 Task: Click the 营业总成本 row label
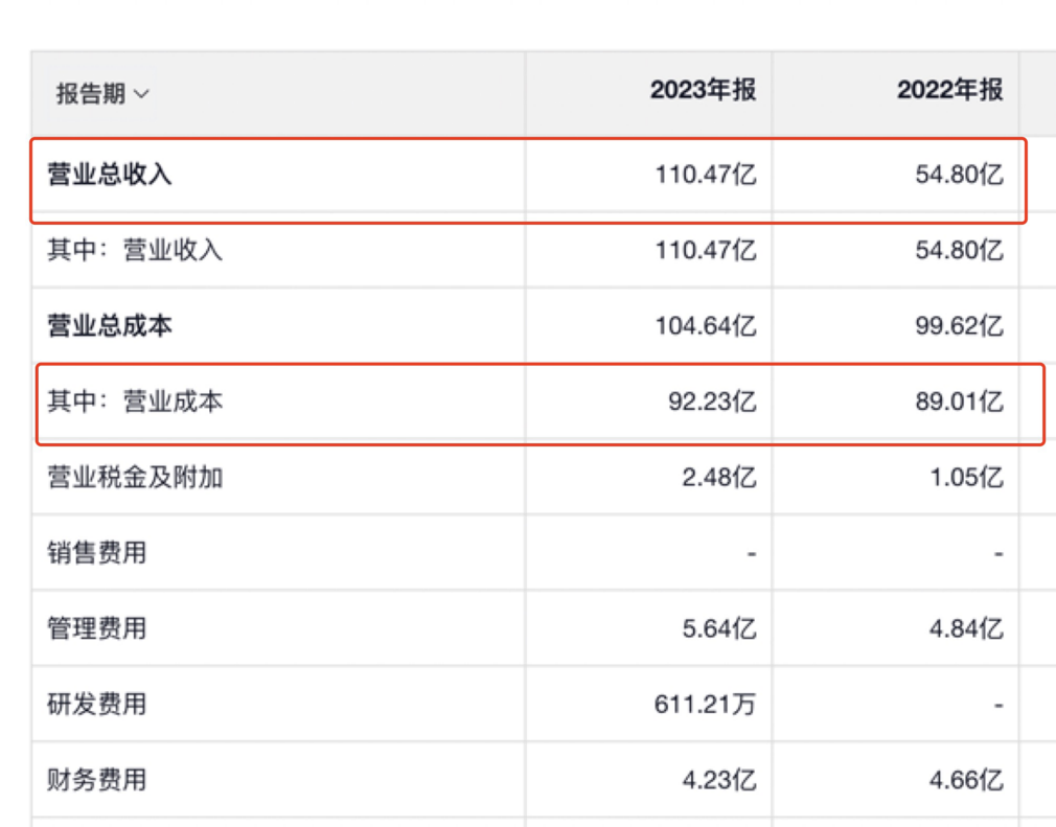(110, 326)
